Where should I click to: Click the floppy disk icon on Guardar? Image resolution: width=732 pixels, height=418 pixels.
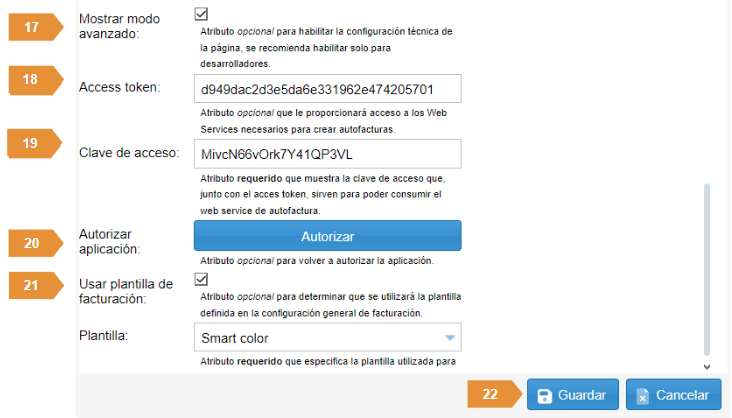tap(544, 396)
